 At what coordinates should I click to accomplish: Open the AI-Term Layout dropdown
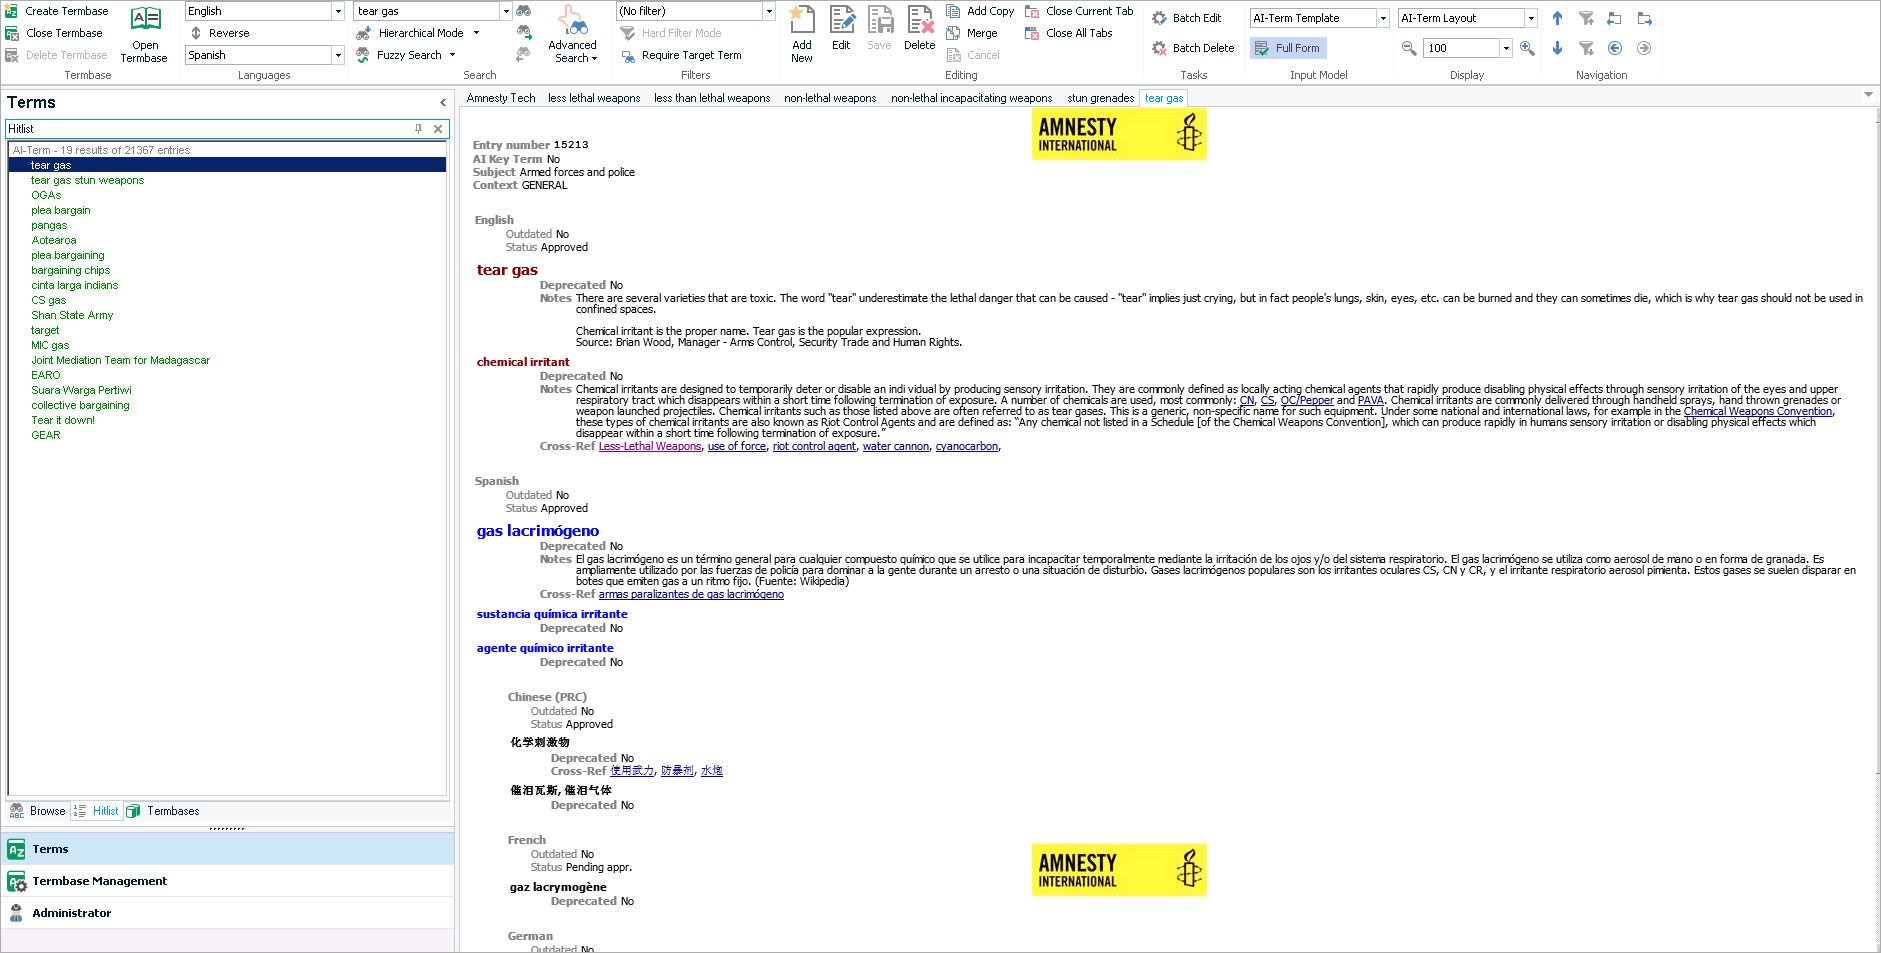pyautogui.click(x=1531, y=18)
